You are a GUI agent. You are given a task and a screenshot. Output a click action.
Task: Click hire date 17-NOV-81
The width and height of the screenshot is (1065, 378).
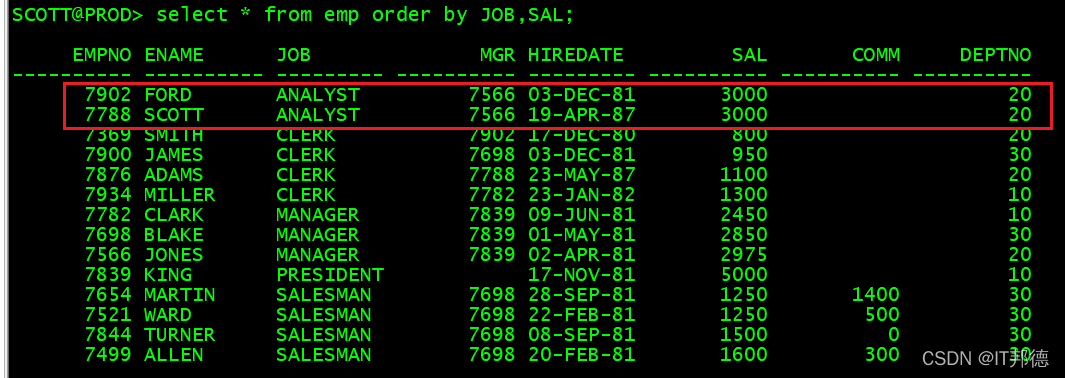[x=581, y=275]
